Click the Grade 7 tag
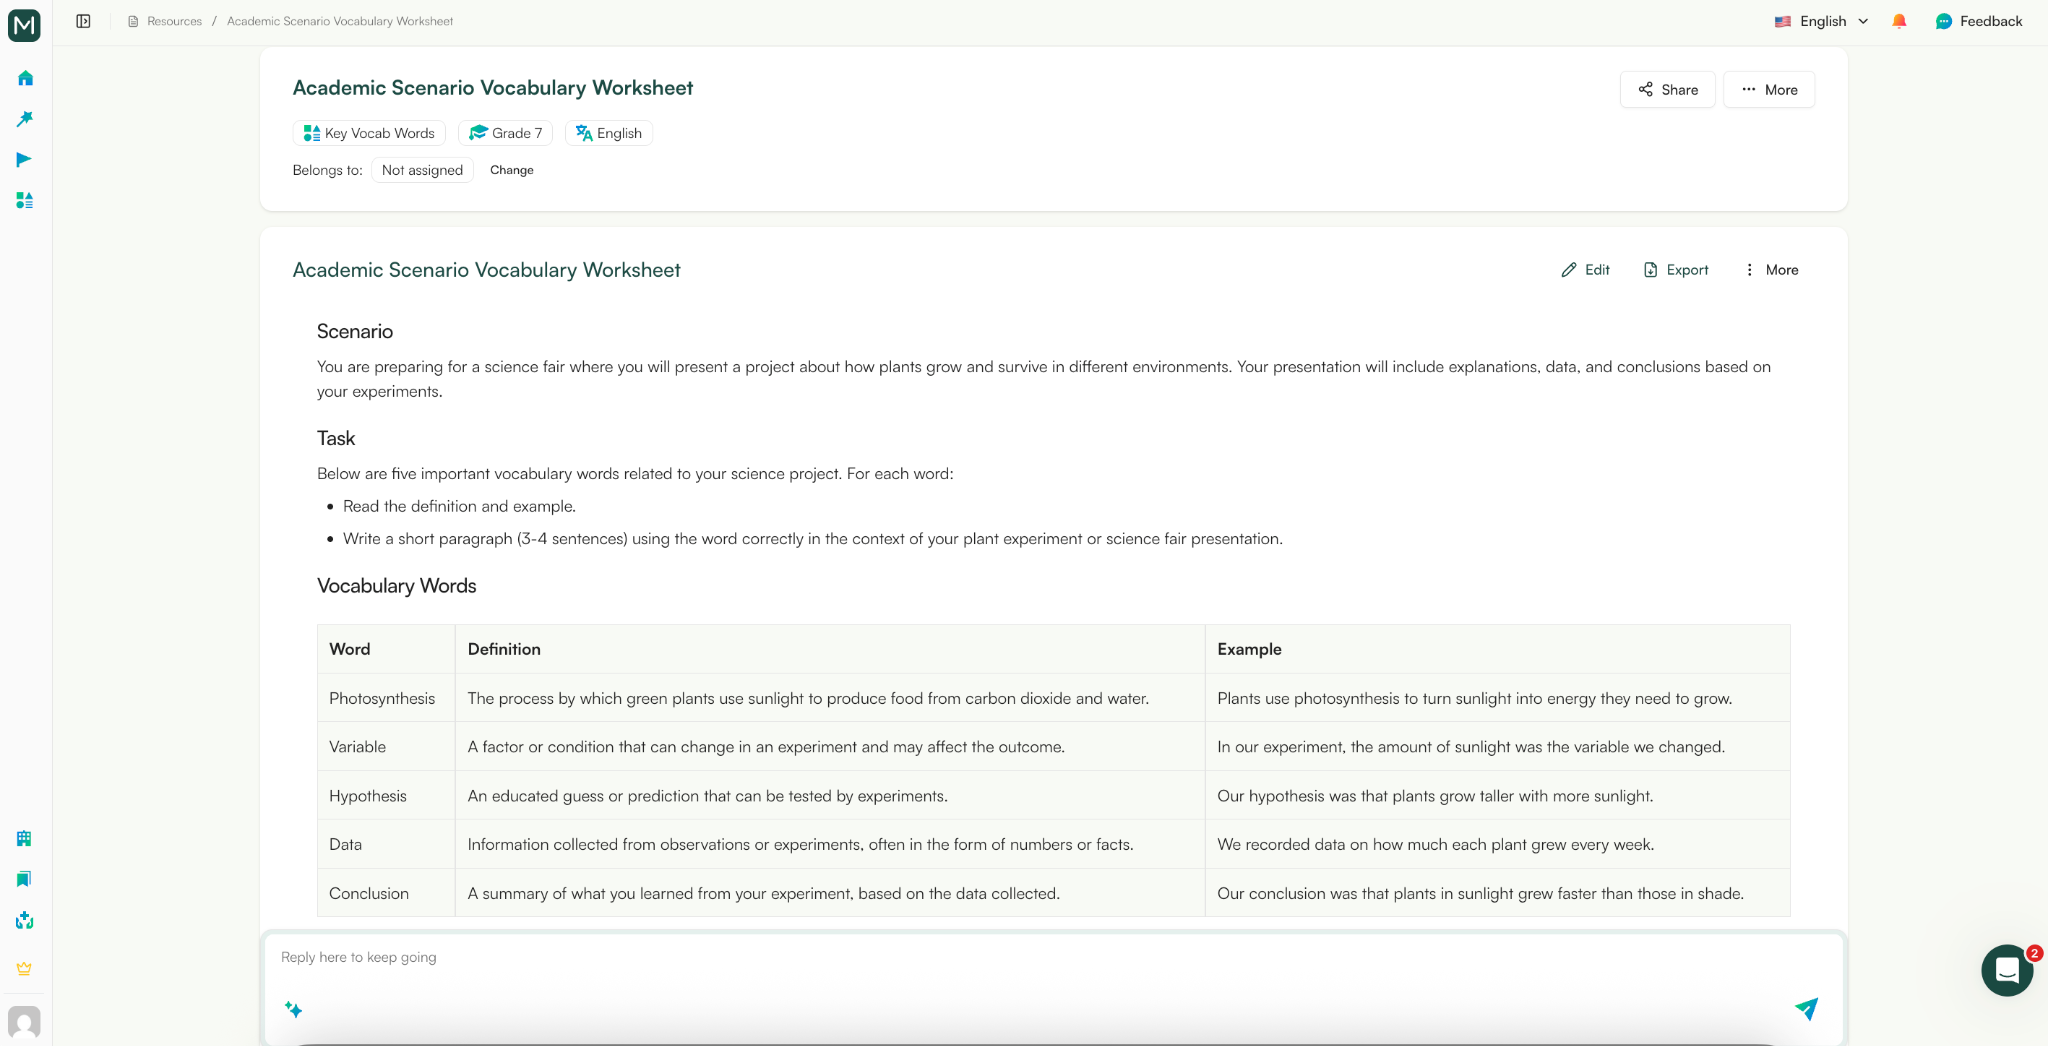2048x1046 pixels. pos(505,132)
